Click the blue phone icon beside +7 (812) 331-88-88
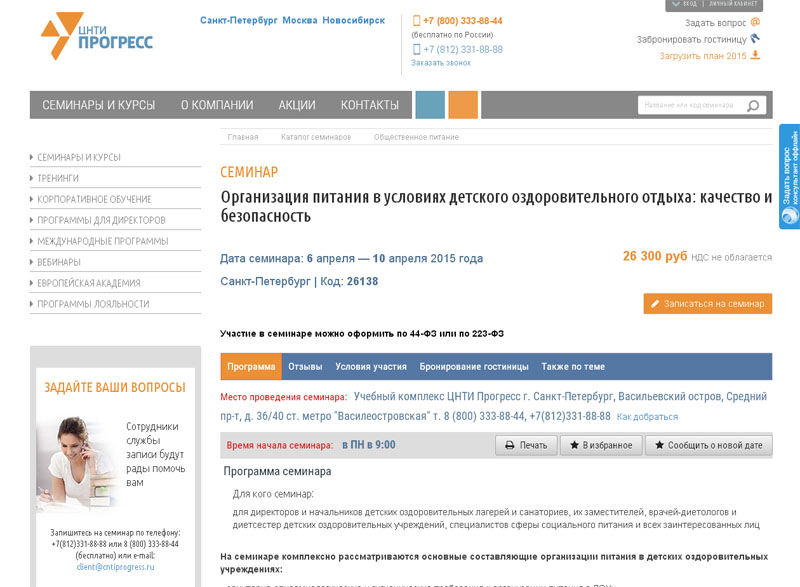800x587 pixels. [x=416, y=49]
